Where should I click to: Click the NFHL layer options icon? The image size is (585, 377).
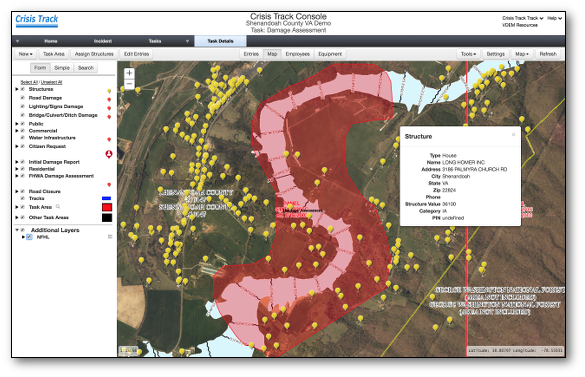point(110,237)
